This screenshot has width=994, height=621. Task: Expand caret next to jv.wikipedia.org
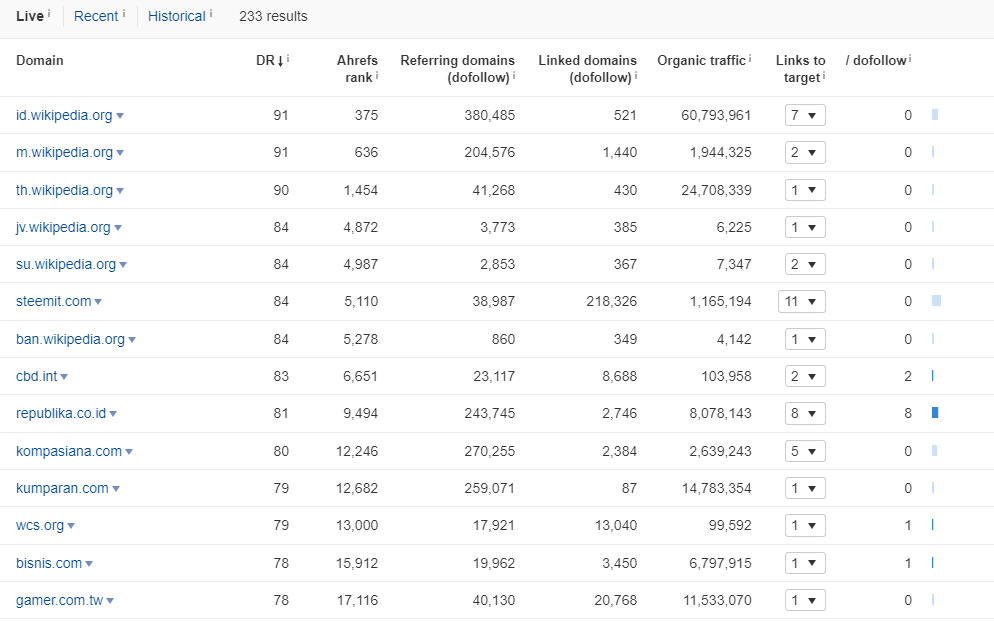pyautogui.click(x=118, y=227)
